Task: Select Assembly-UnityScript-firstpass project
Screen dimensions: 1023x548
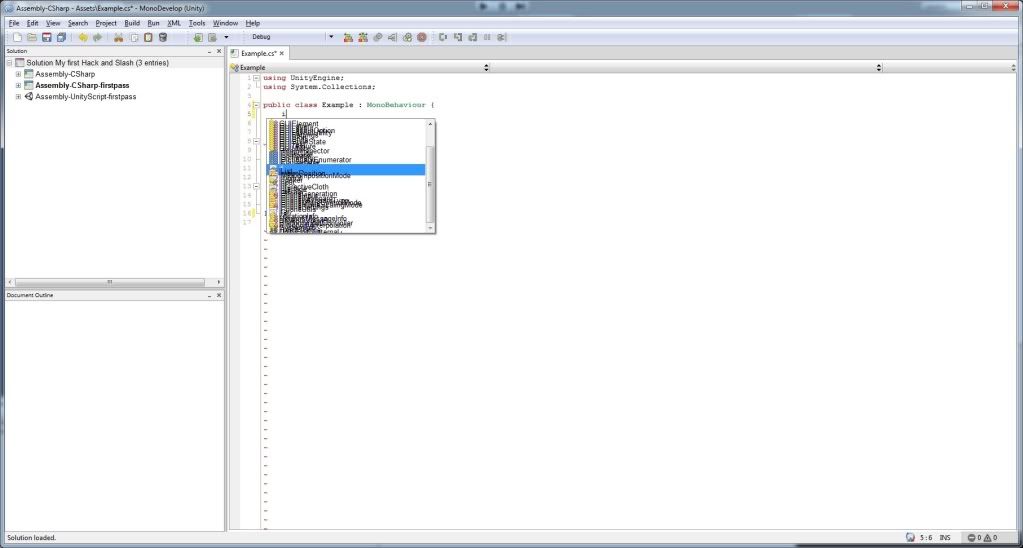Action: pyautogui.click(x=85, y=97)
